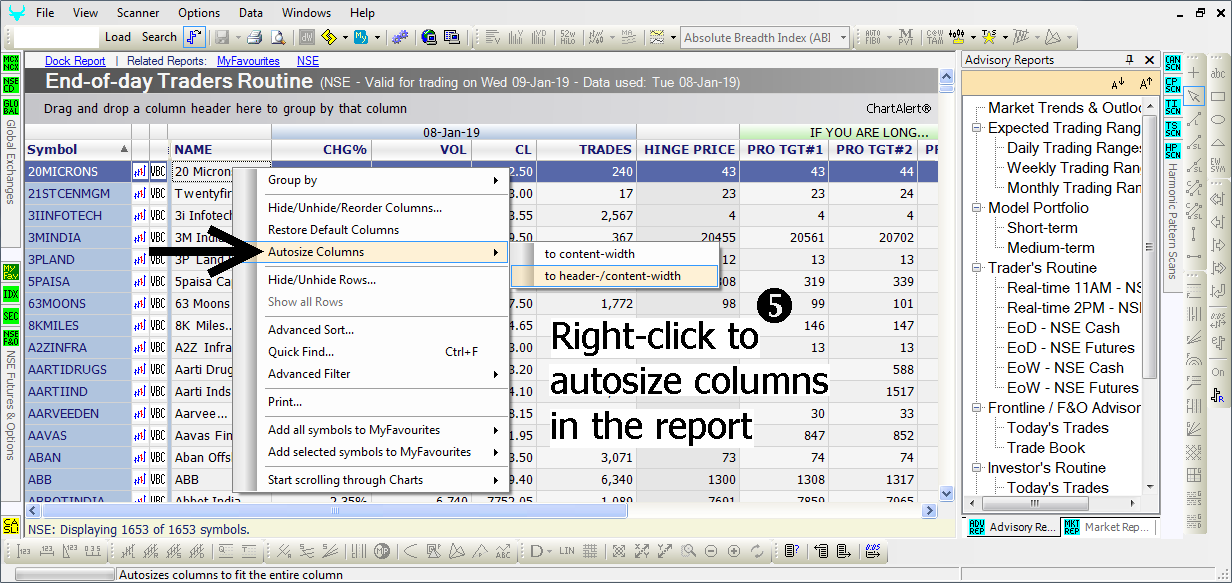Close the Advisory Reports panel
1232x583 pixels.
coord(1148,60)
